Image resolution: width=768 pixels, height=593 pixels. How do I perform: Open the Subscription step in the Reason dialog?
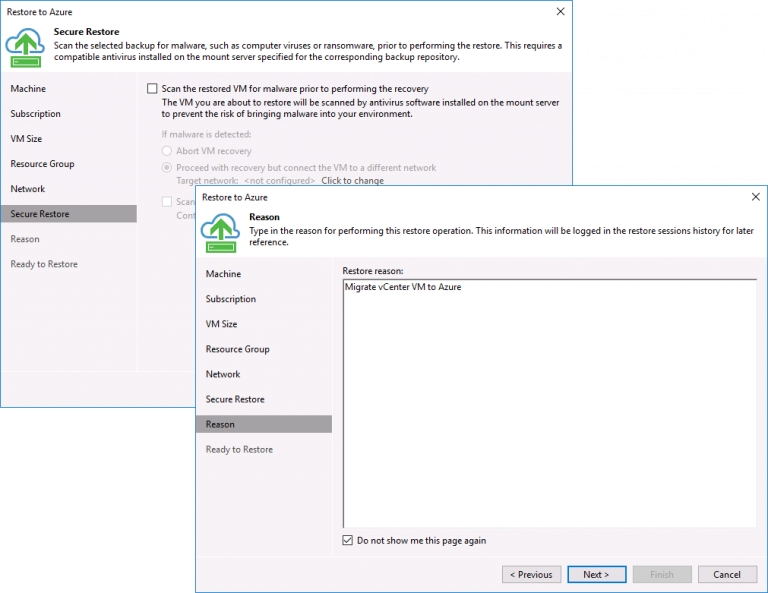[x=231, y=299]
